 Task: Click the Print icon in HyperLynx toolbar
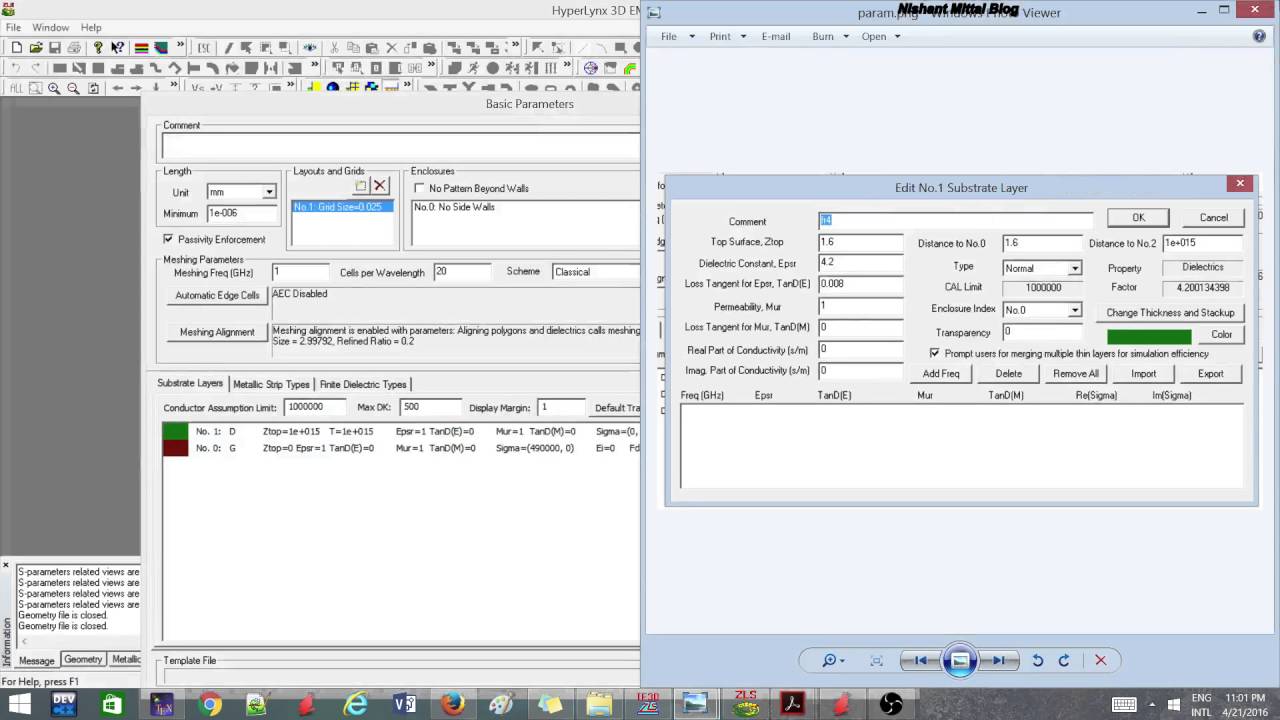[x=74, y=48]
